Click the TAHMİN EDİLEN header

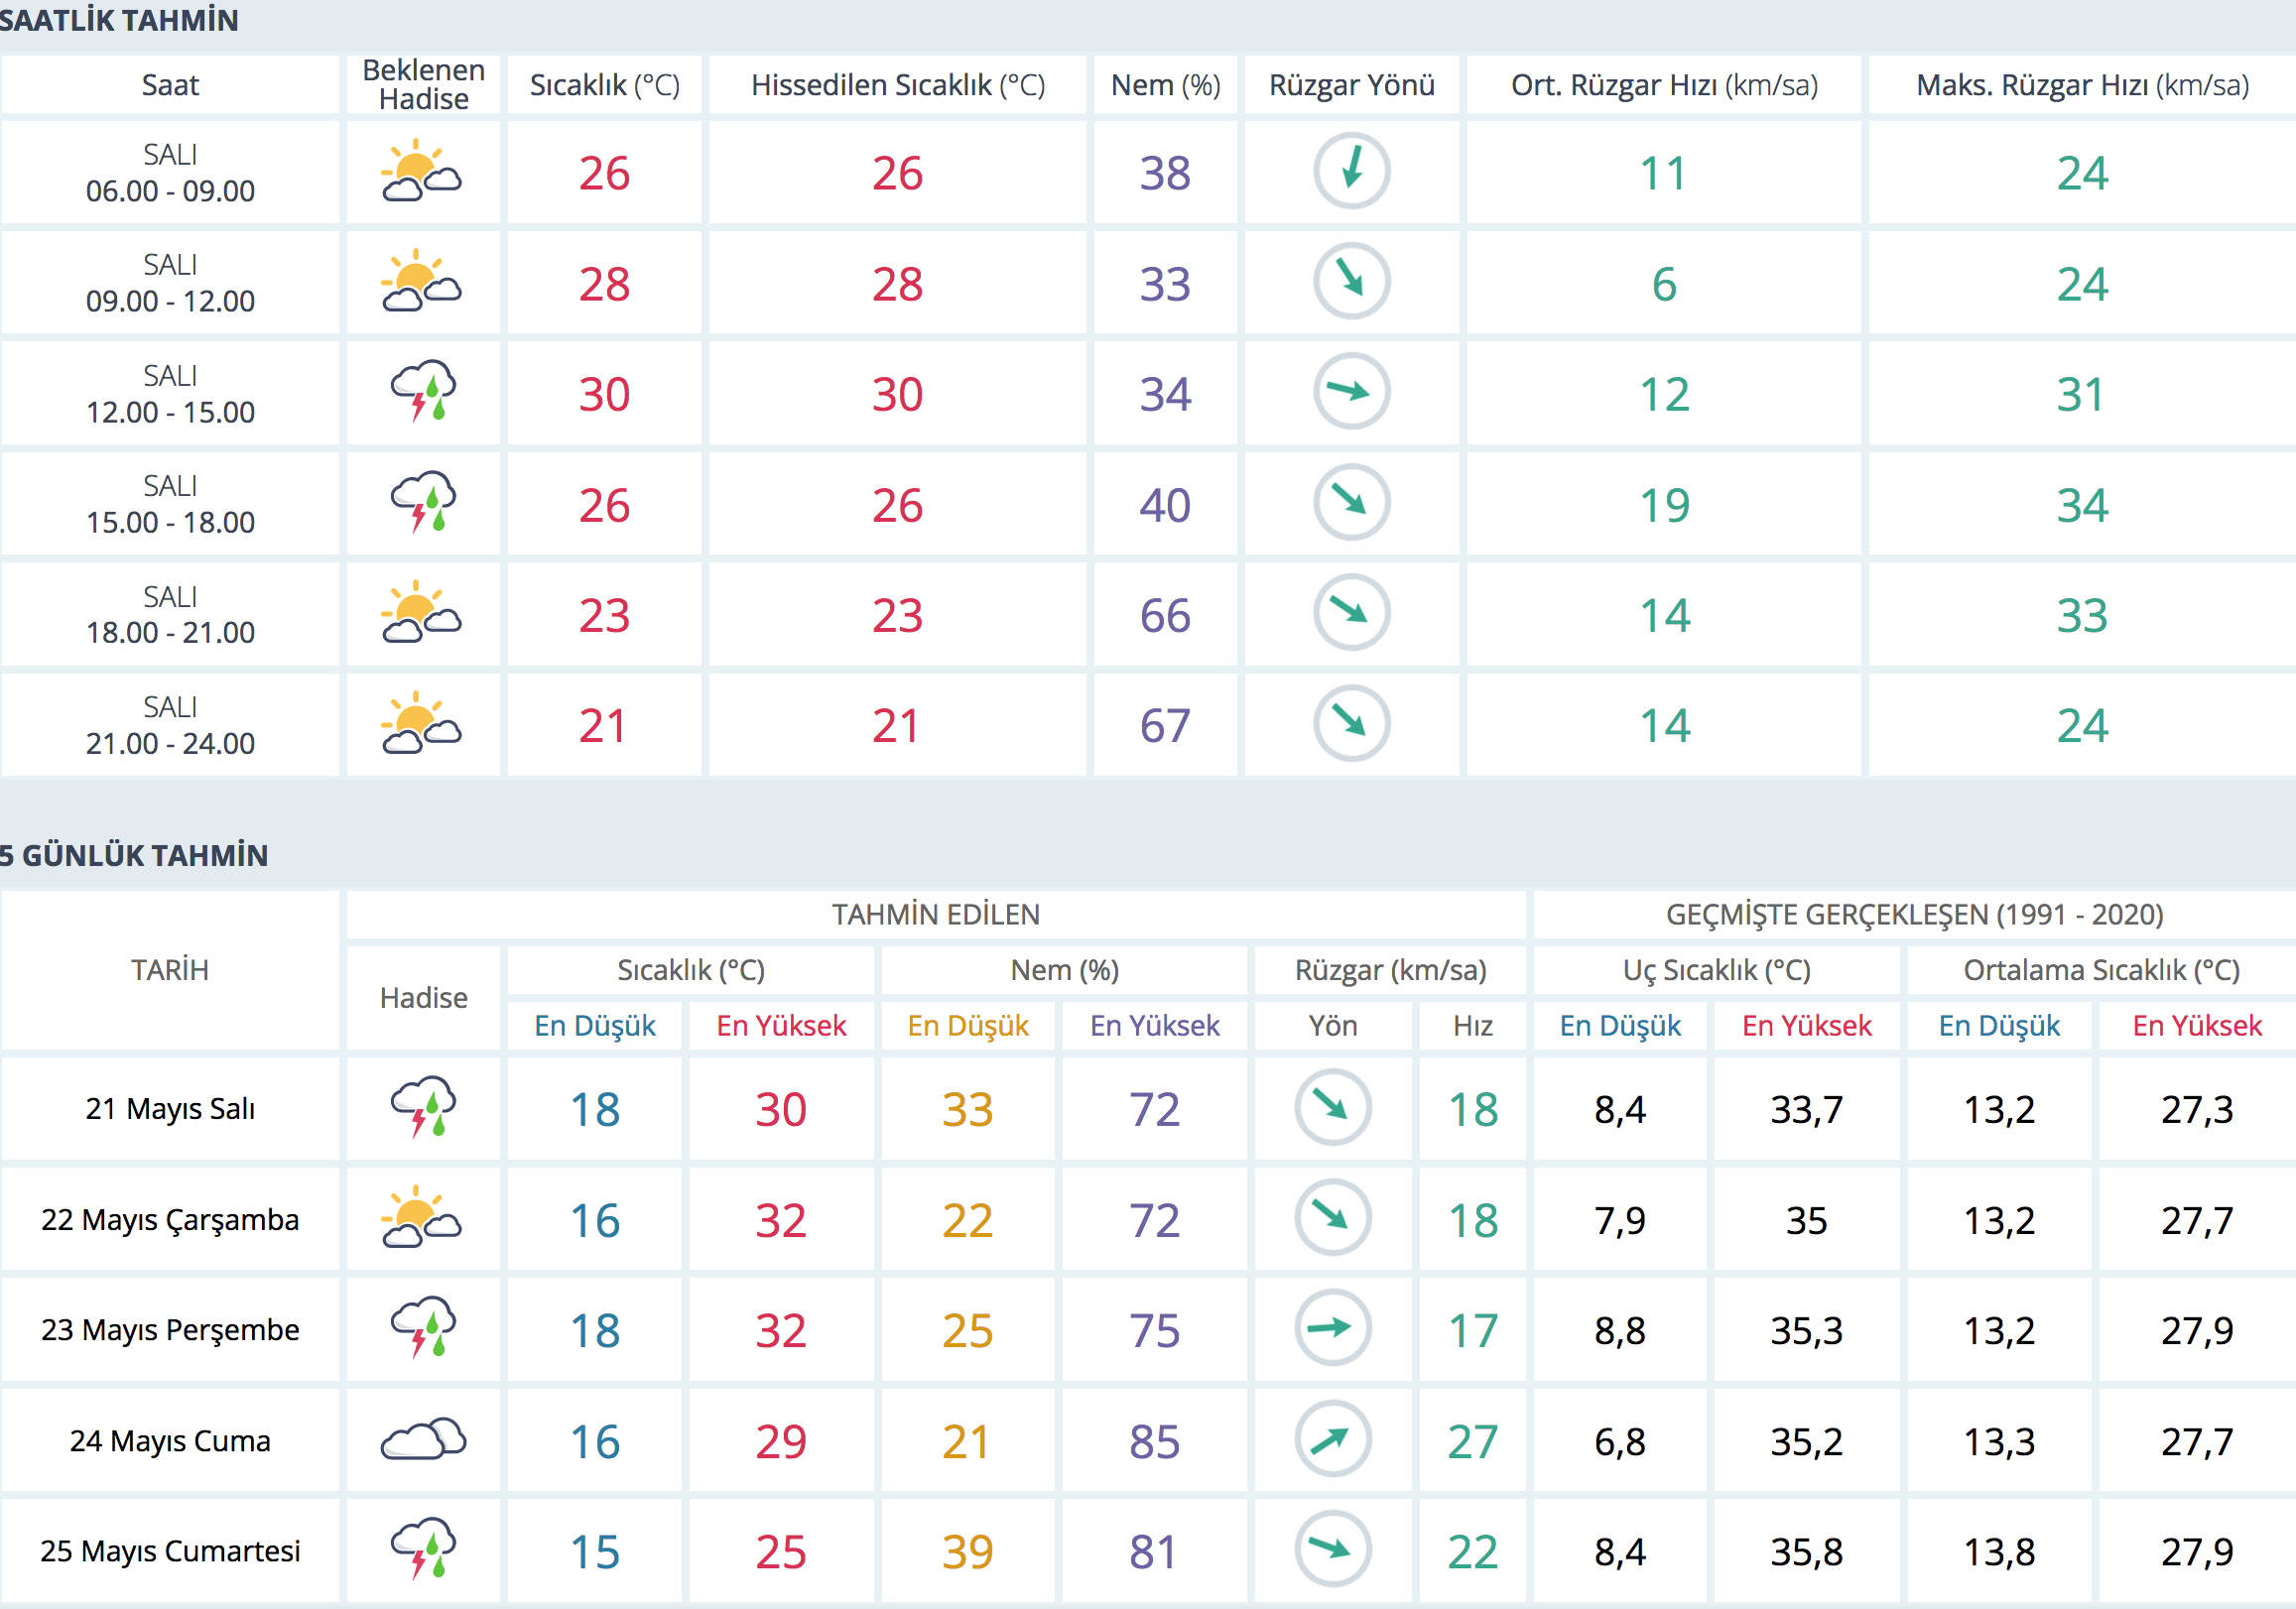pos(936,914)
